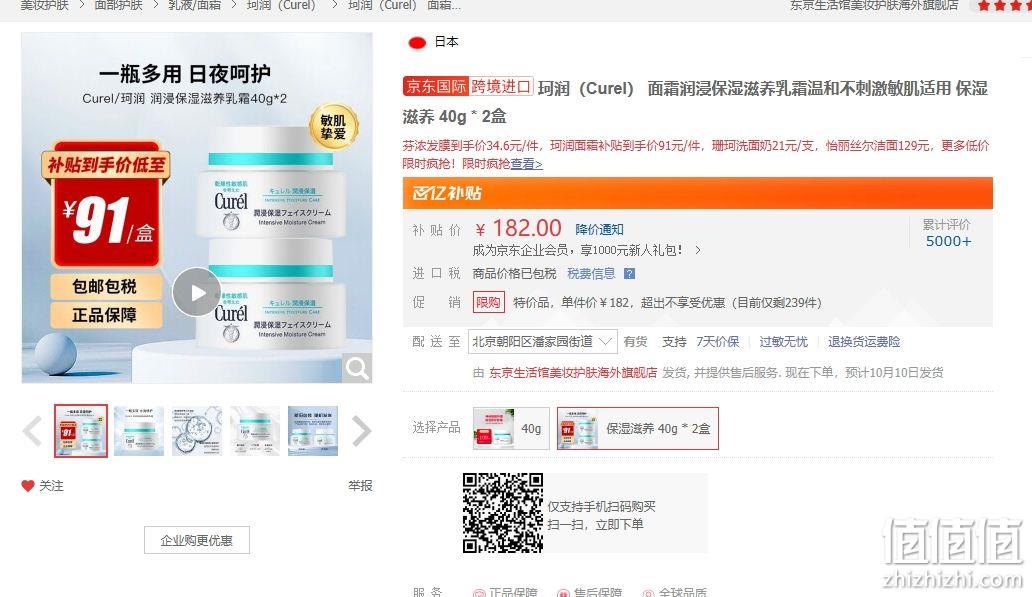Open the 东京生活馆美妆护肤海外旗舰店 seller link in delivery info

tap(573, 373)
